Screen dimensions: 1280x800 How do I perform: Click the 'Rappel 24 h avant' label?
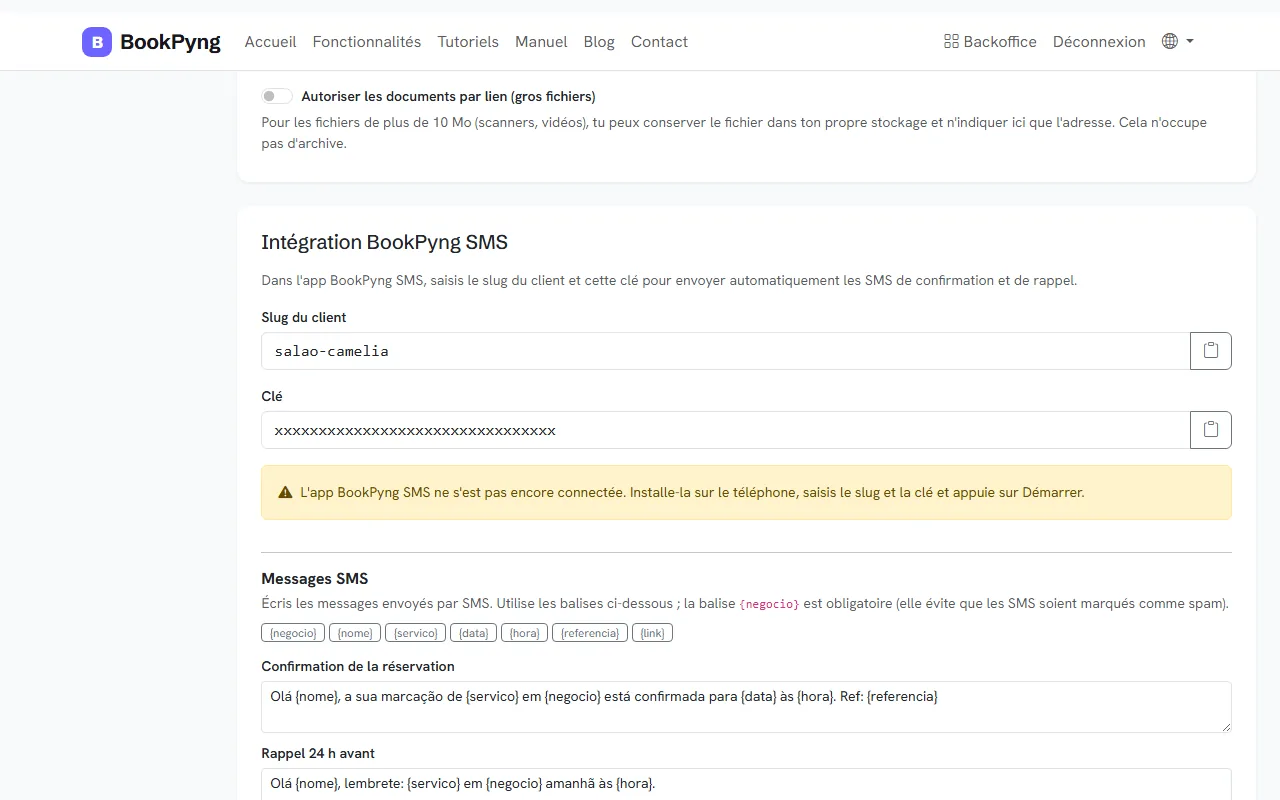[x=318, y=753]
